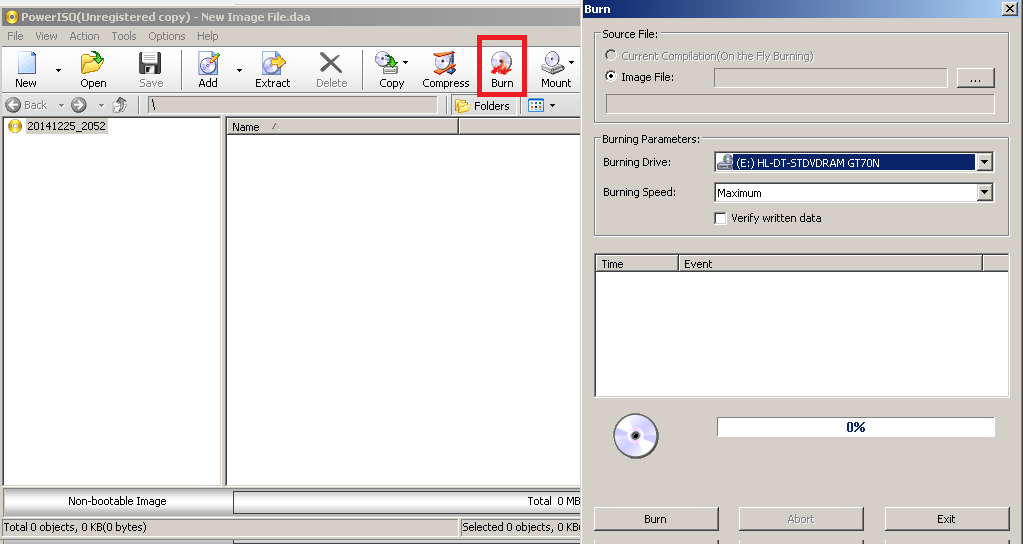
Task: Click the Event column header in log
Action: [831, 264]
